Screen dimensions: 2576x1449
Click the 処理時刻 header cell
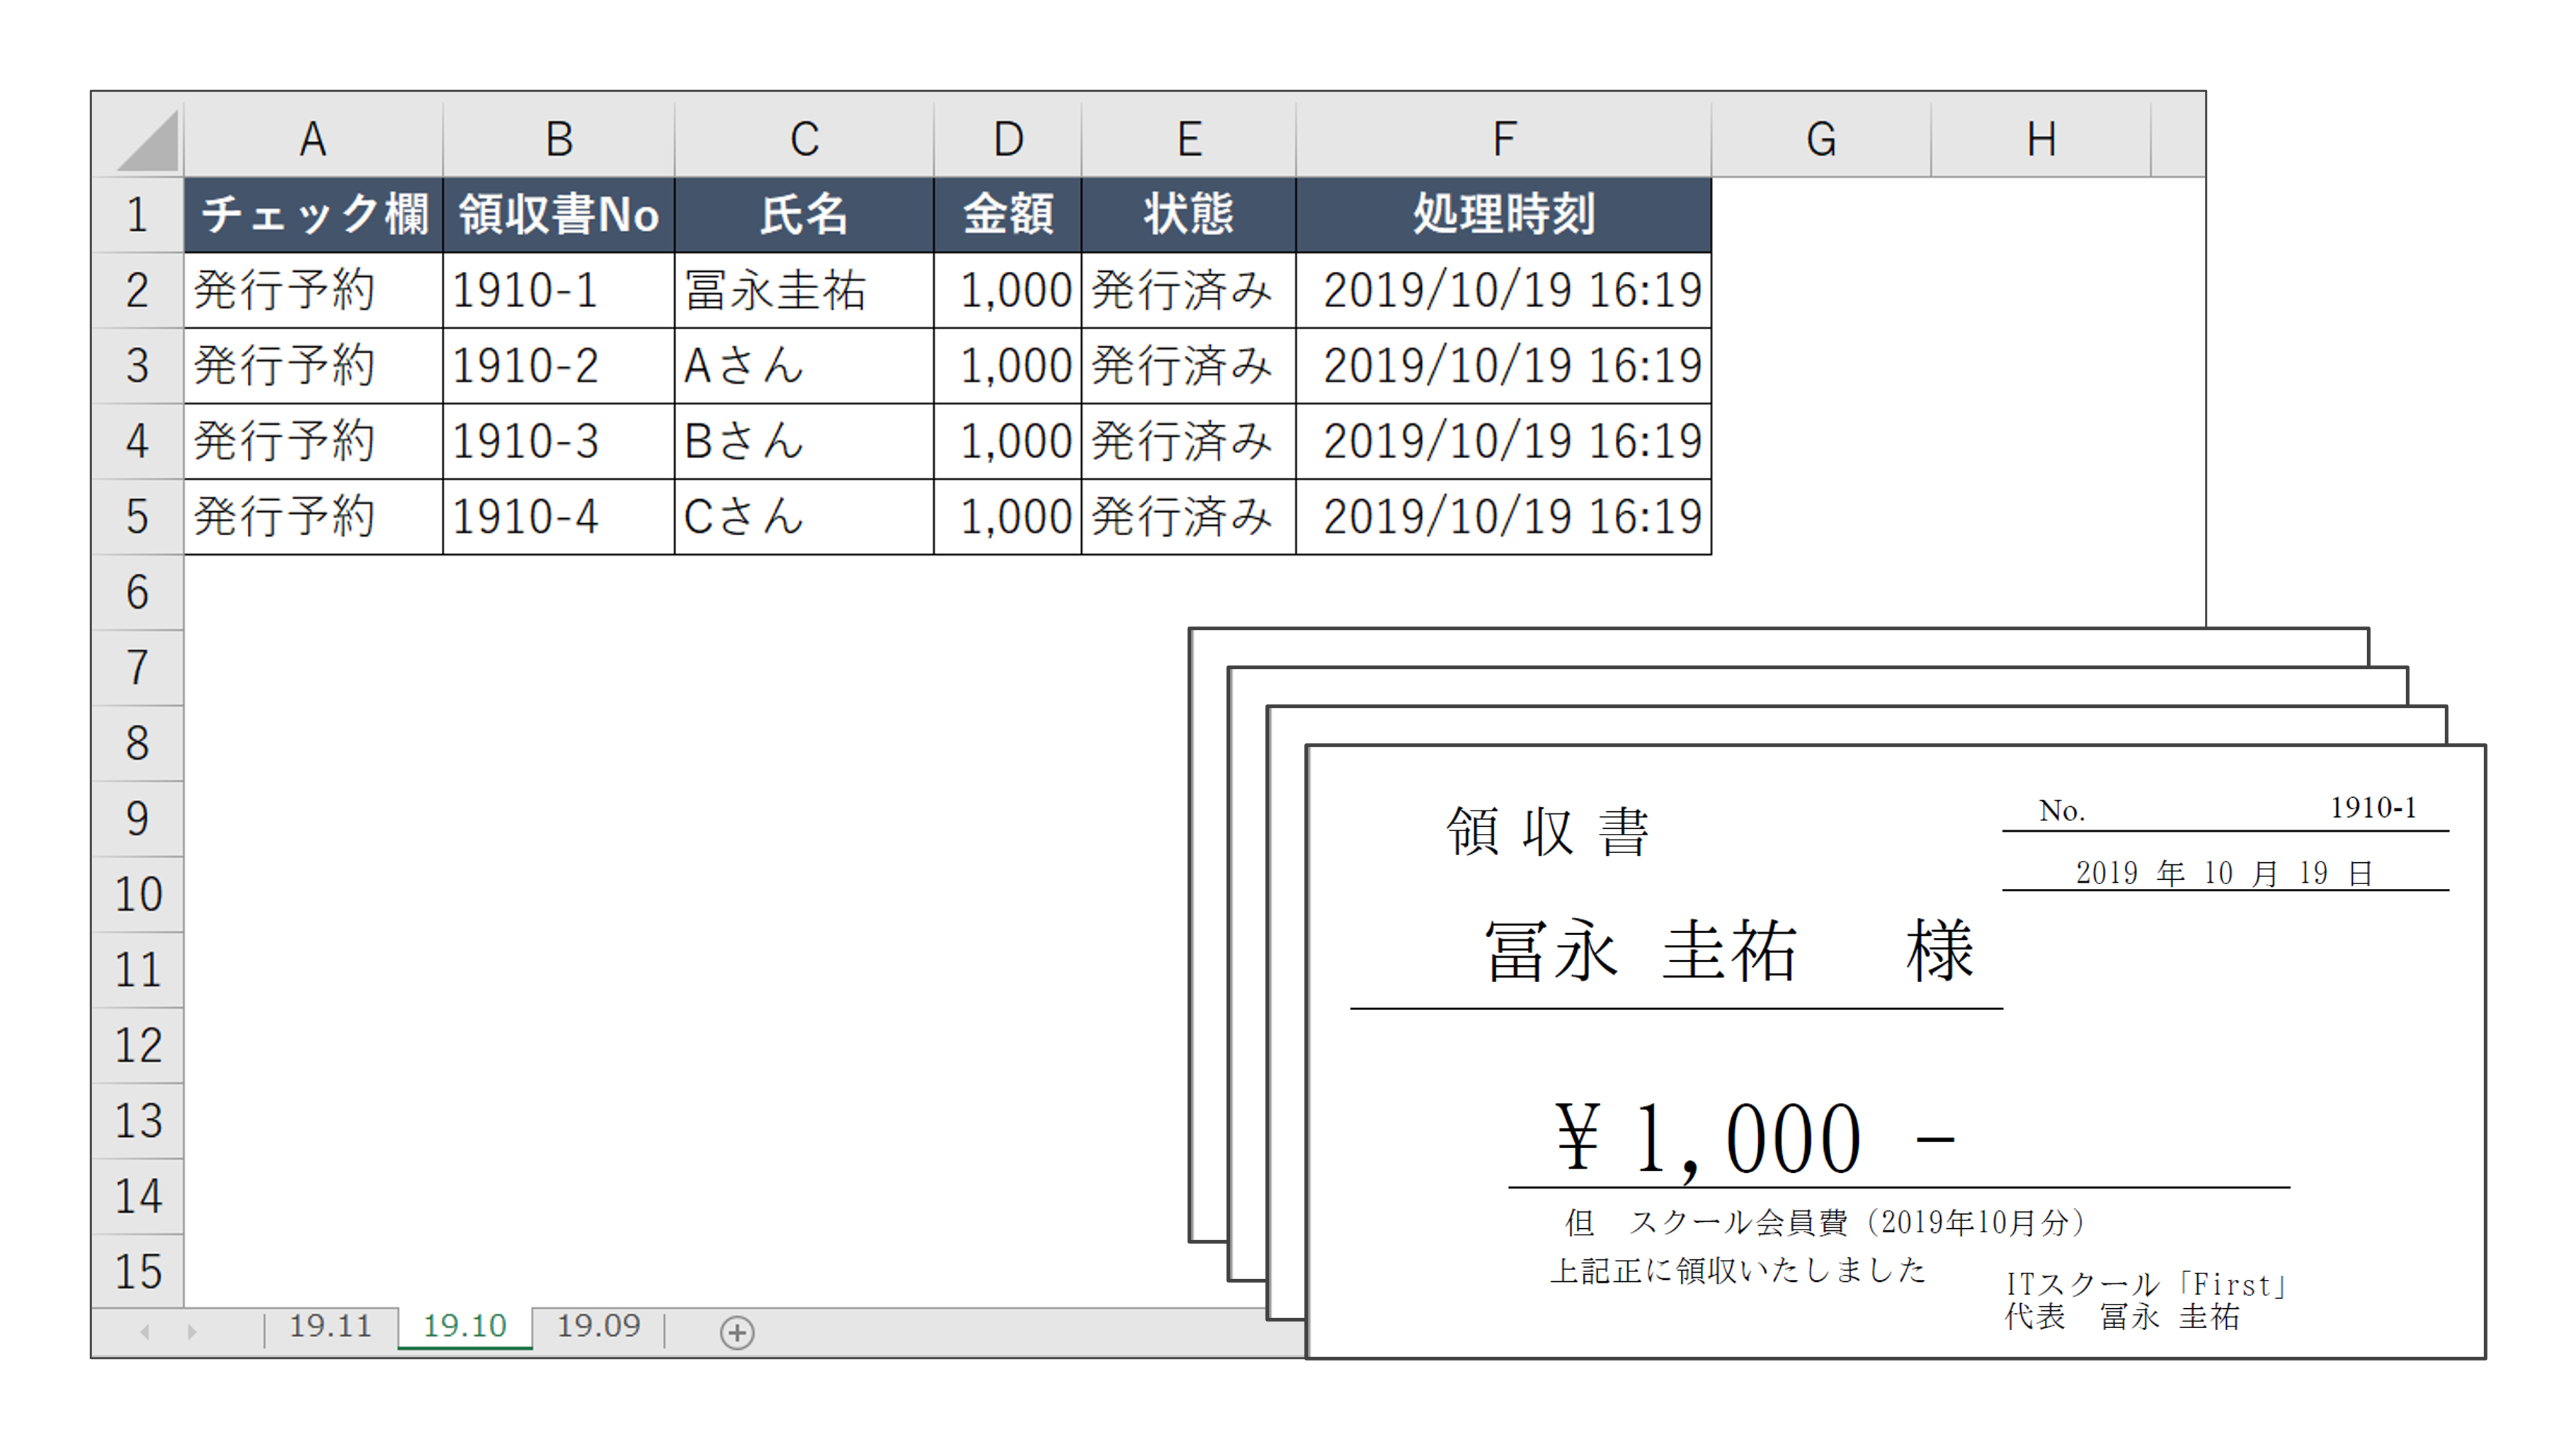1504,215
